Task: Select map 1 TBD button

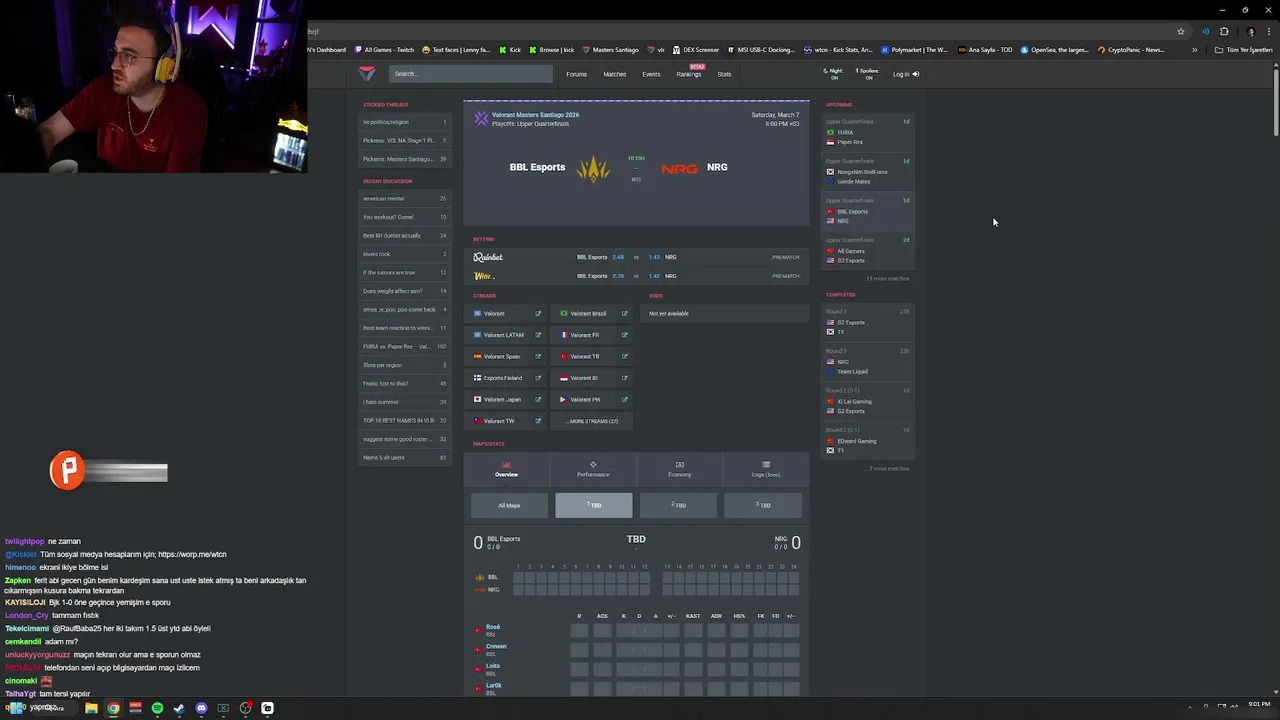Action: [x=594, y=505]
